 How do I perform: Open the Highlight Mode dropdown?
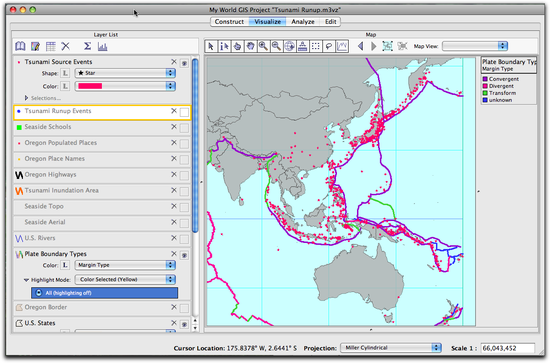125,280
